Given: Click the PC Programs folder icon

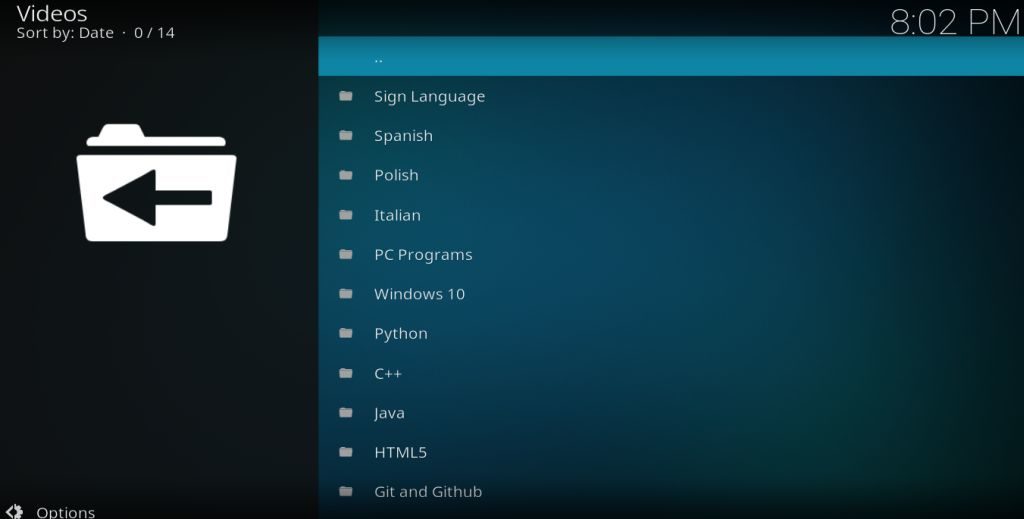Looking at the screenshot, I should tap(345, 254).
